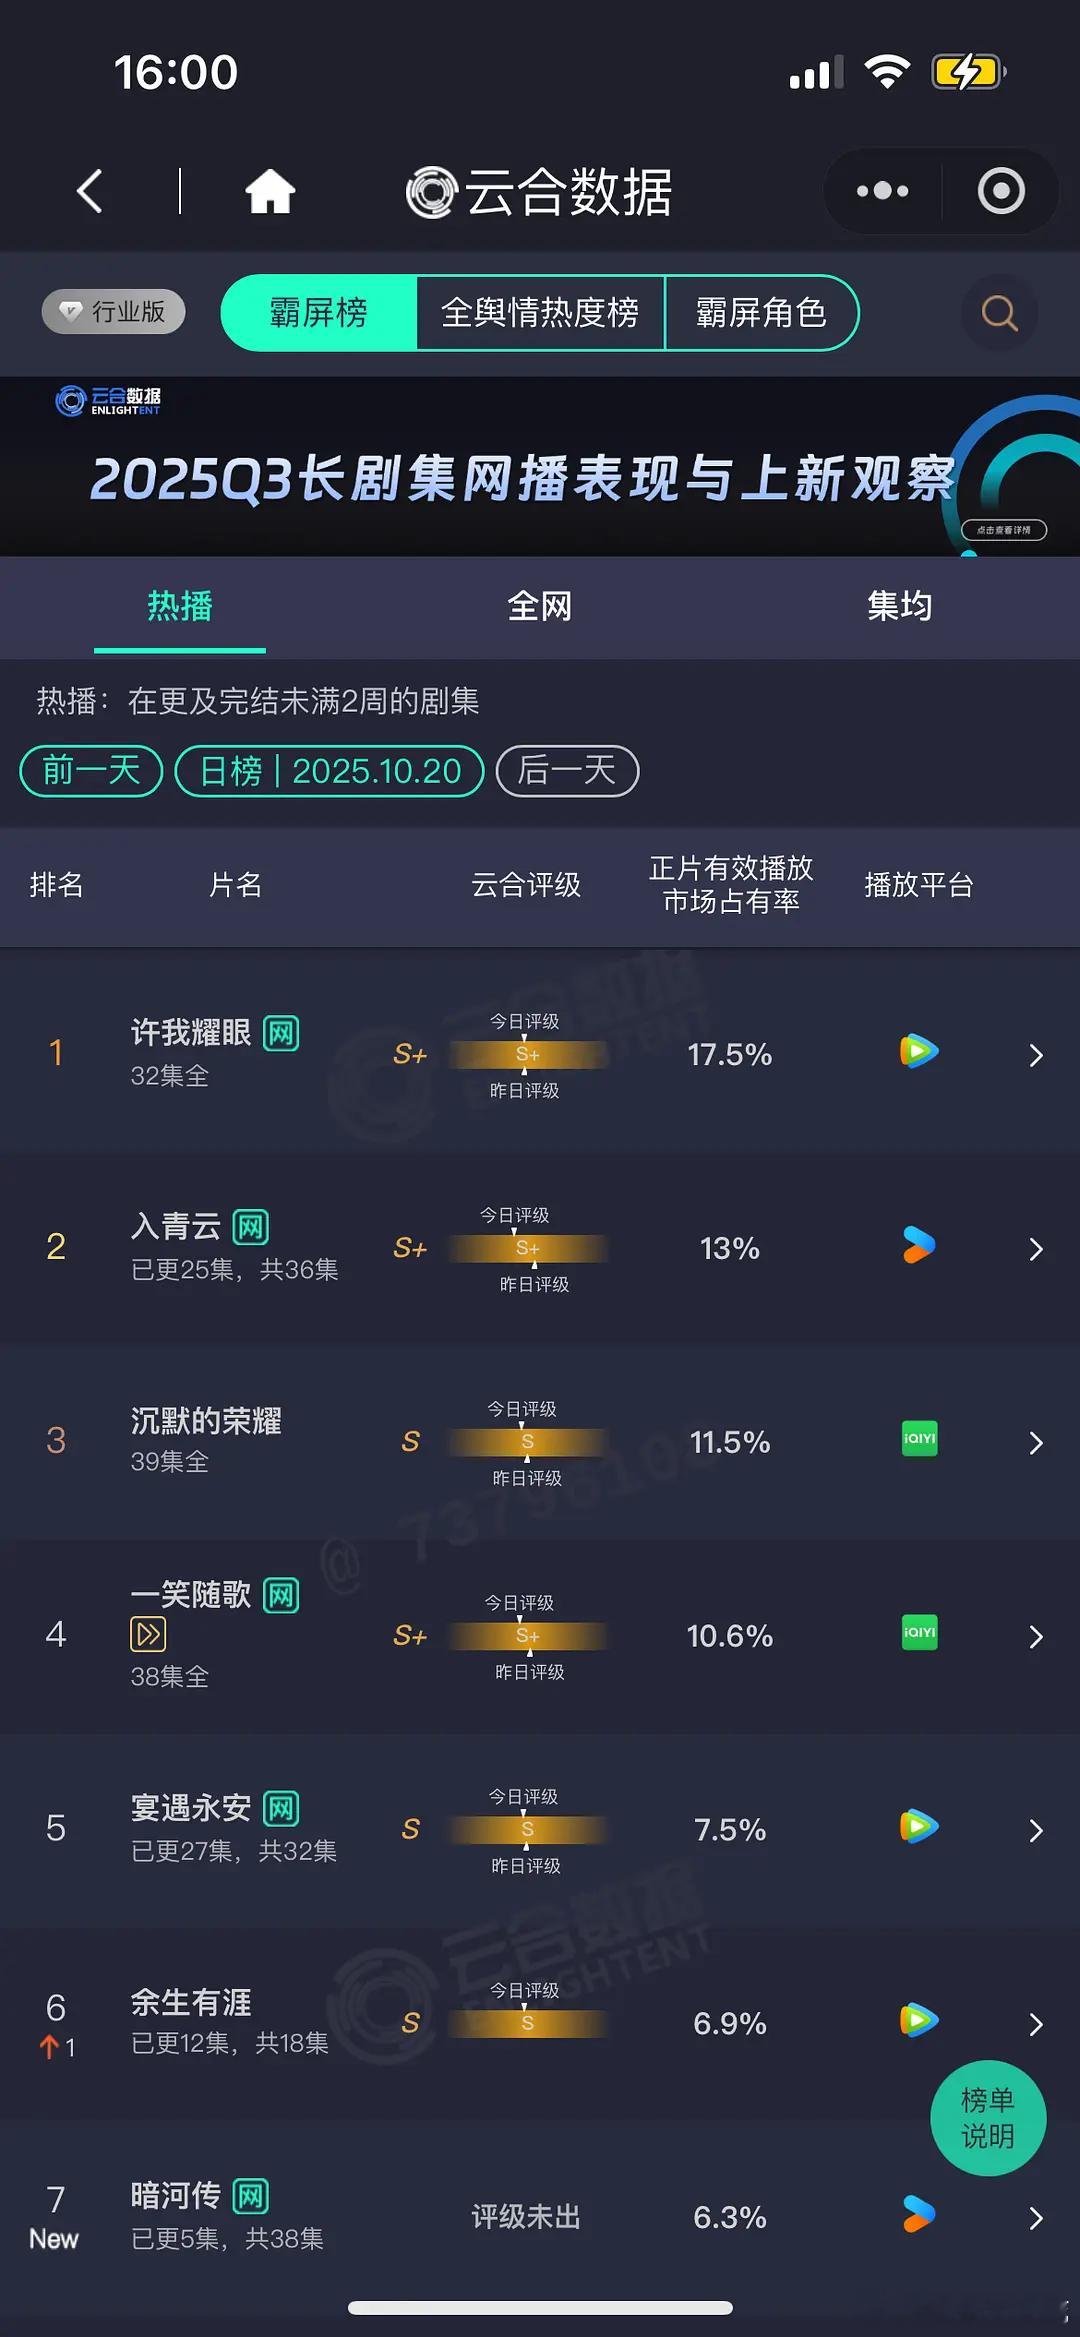Tap the back arrow icon
This screenshot has width=1080, height=2337.
click(x=90, y=191)
